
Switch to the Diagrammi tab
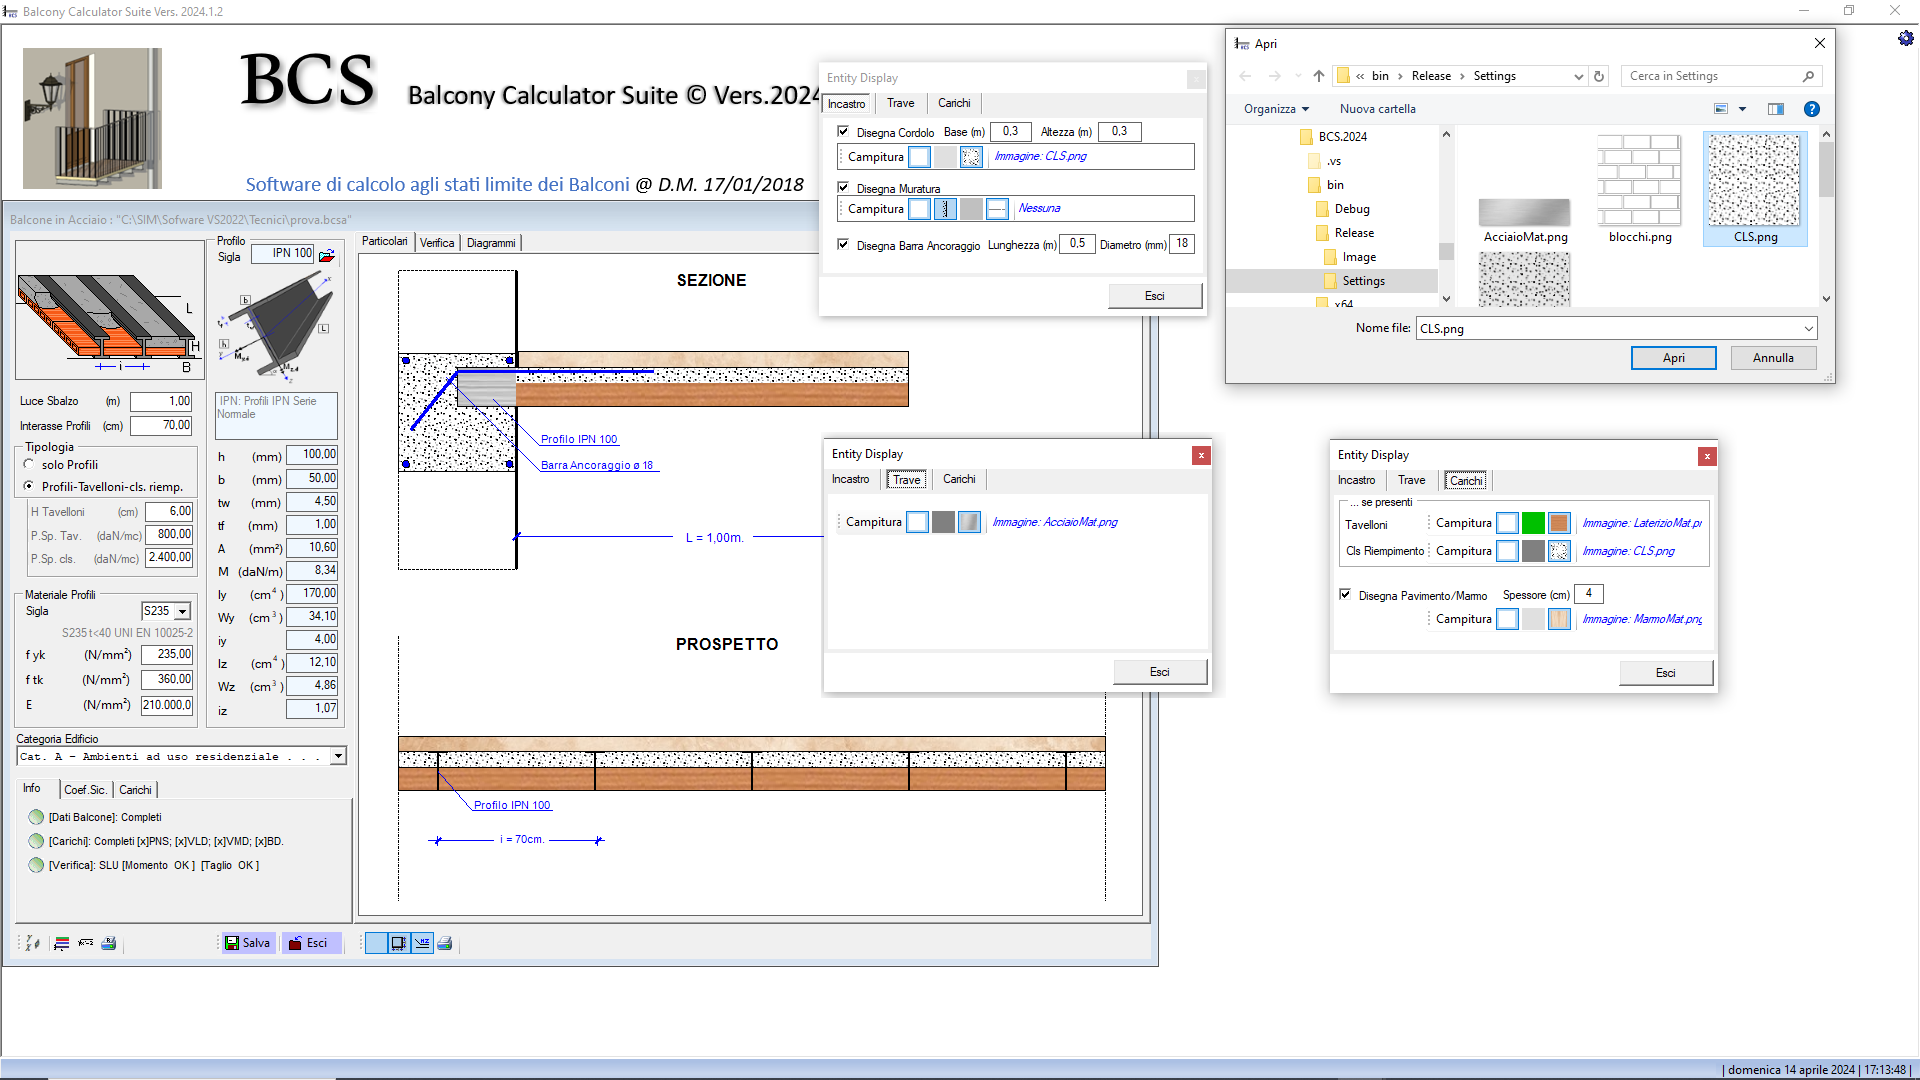click(x=491, y=243)
